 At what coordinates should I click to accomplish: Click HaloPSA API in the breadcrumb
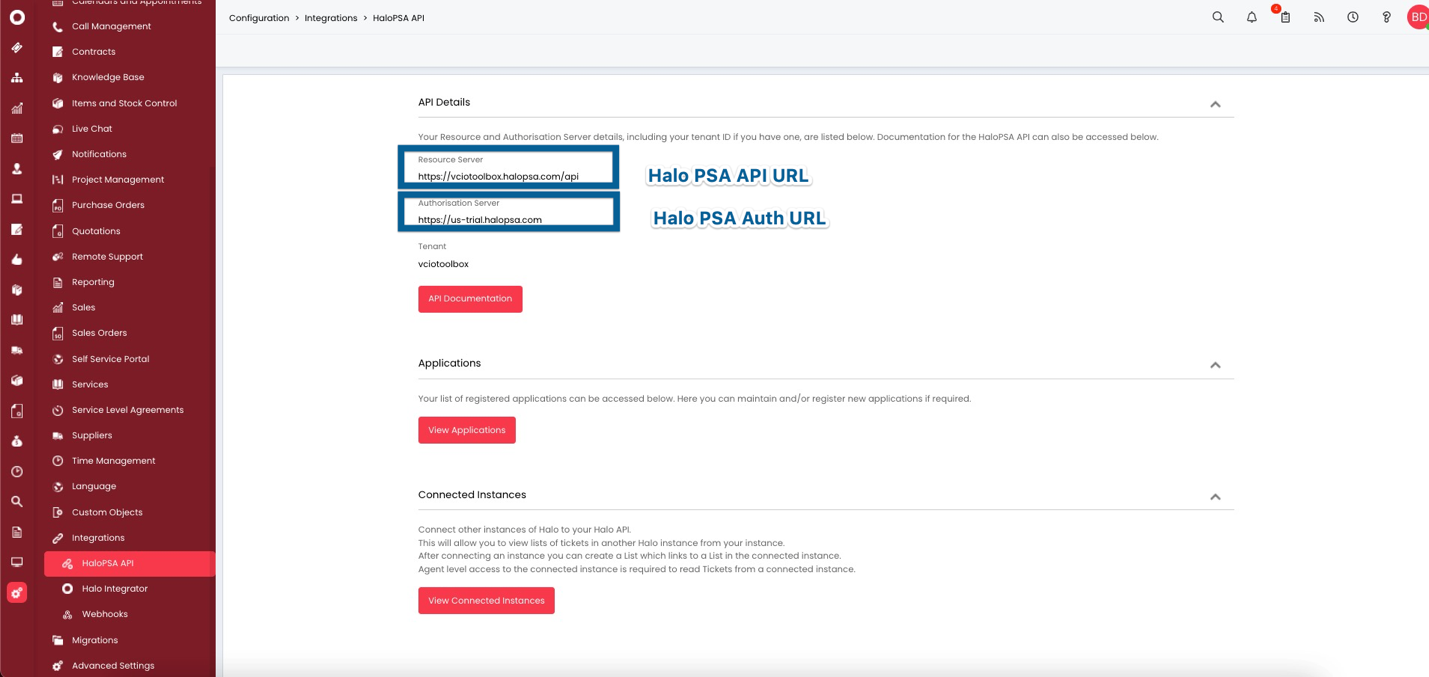399,18
